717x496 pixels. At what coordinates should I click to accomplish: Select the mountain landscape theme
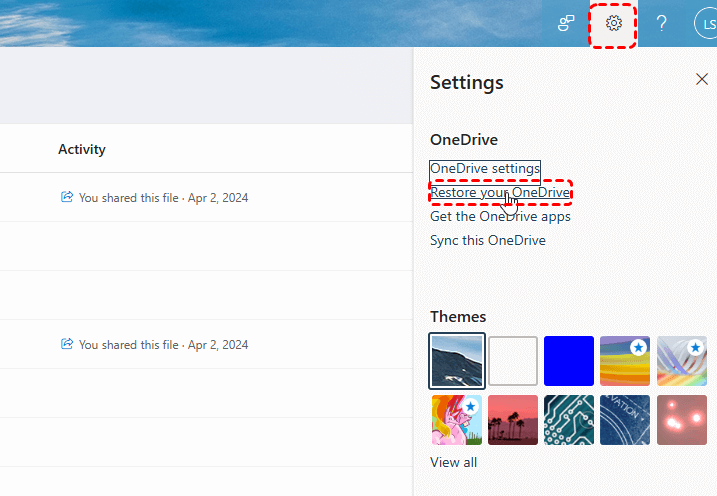457,361
